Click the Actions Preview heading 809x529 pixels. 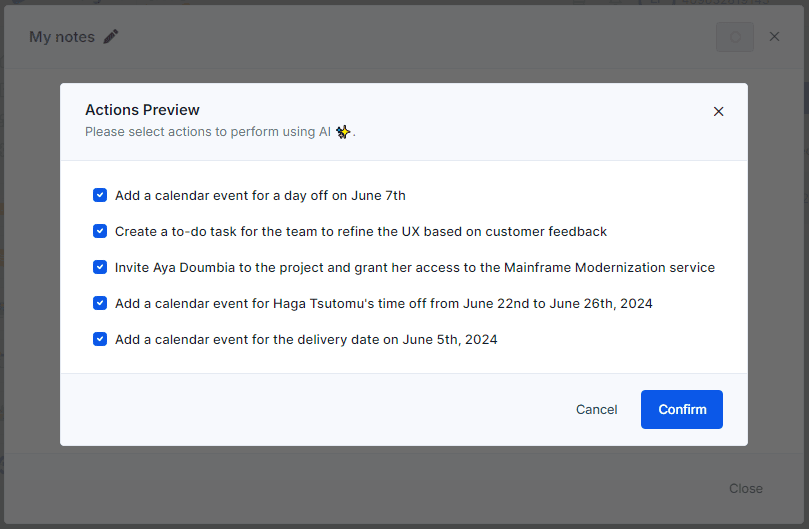(x=142, y=110)
